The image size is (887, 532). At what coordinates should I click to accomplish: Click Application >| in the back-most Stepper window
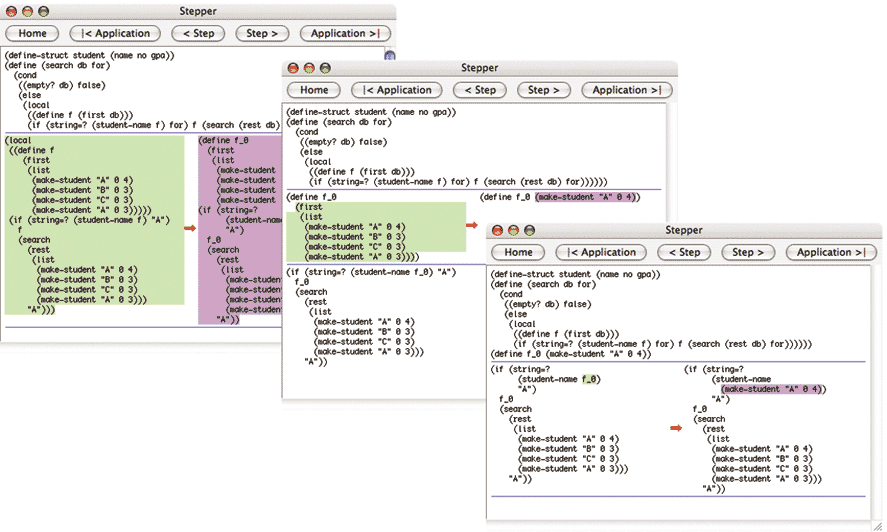point(345,33)
